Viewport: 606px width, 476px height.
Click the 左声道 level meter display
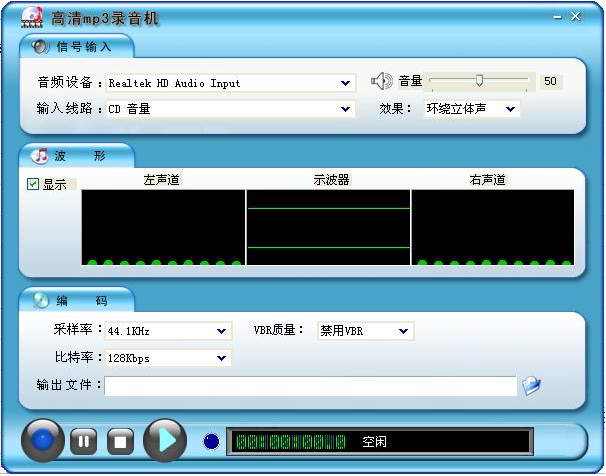pyautogui.click(x=163, y=228)
